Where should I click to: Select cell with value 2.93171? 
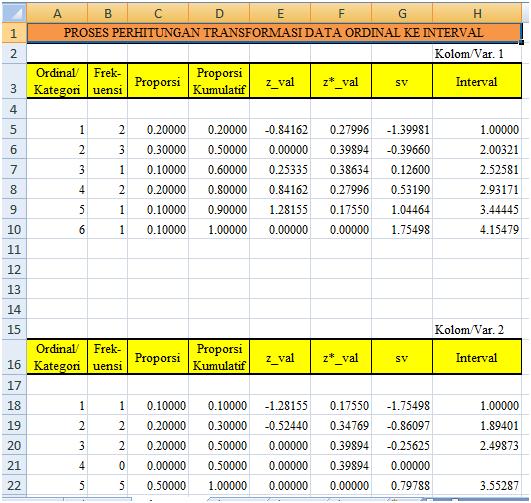point(477,189)
